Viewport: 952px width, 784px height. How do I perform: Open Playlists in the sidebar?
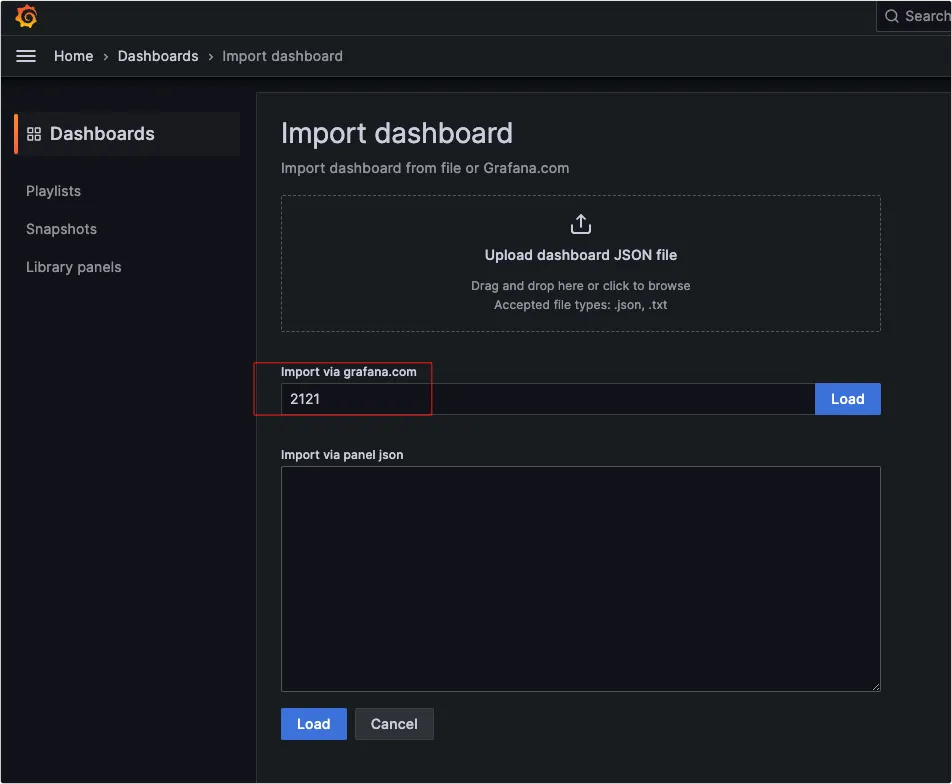53,191
